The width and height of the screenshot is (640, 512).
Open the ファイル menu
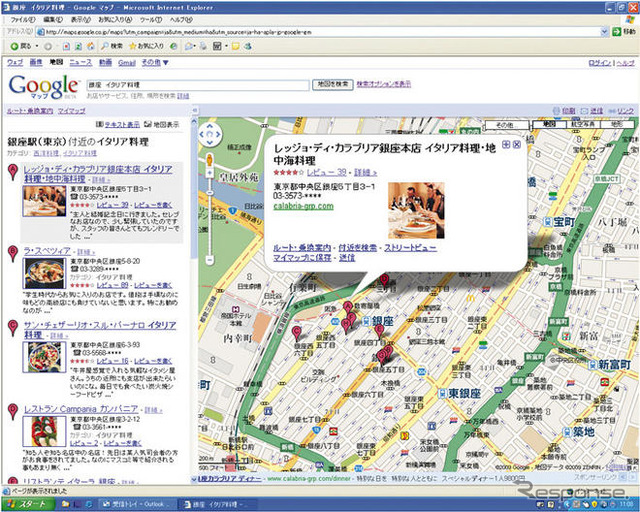[x=23, y=20]
